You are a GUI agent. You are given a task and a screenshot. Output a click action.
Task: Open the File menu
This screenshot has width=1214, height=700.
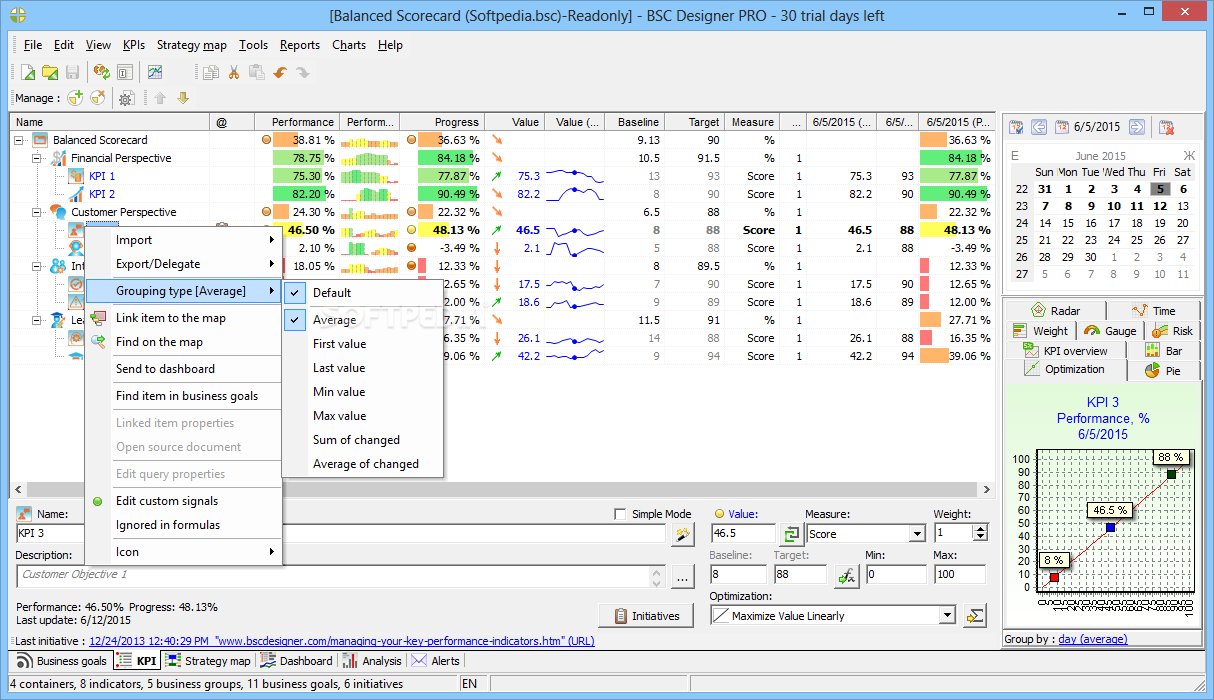pos(33,45)
